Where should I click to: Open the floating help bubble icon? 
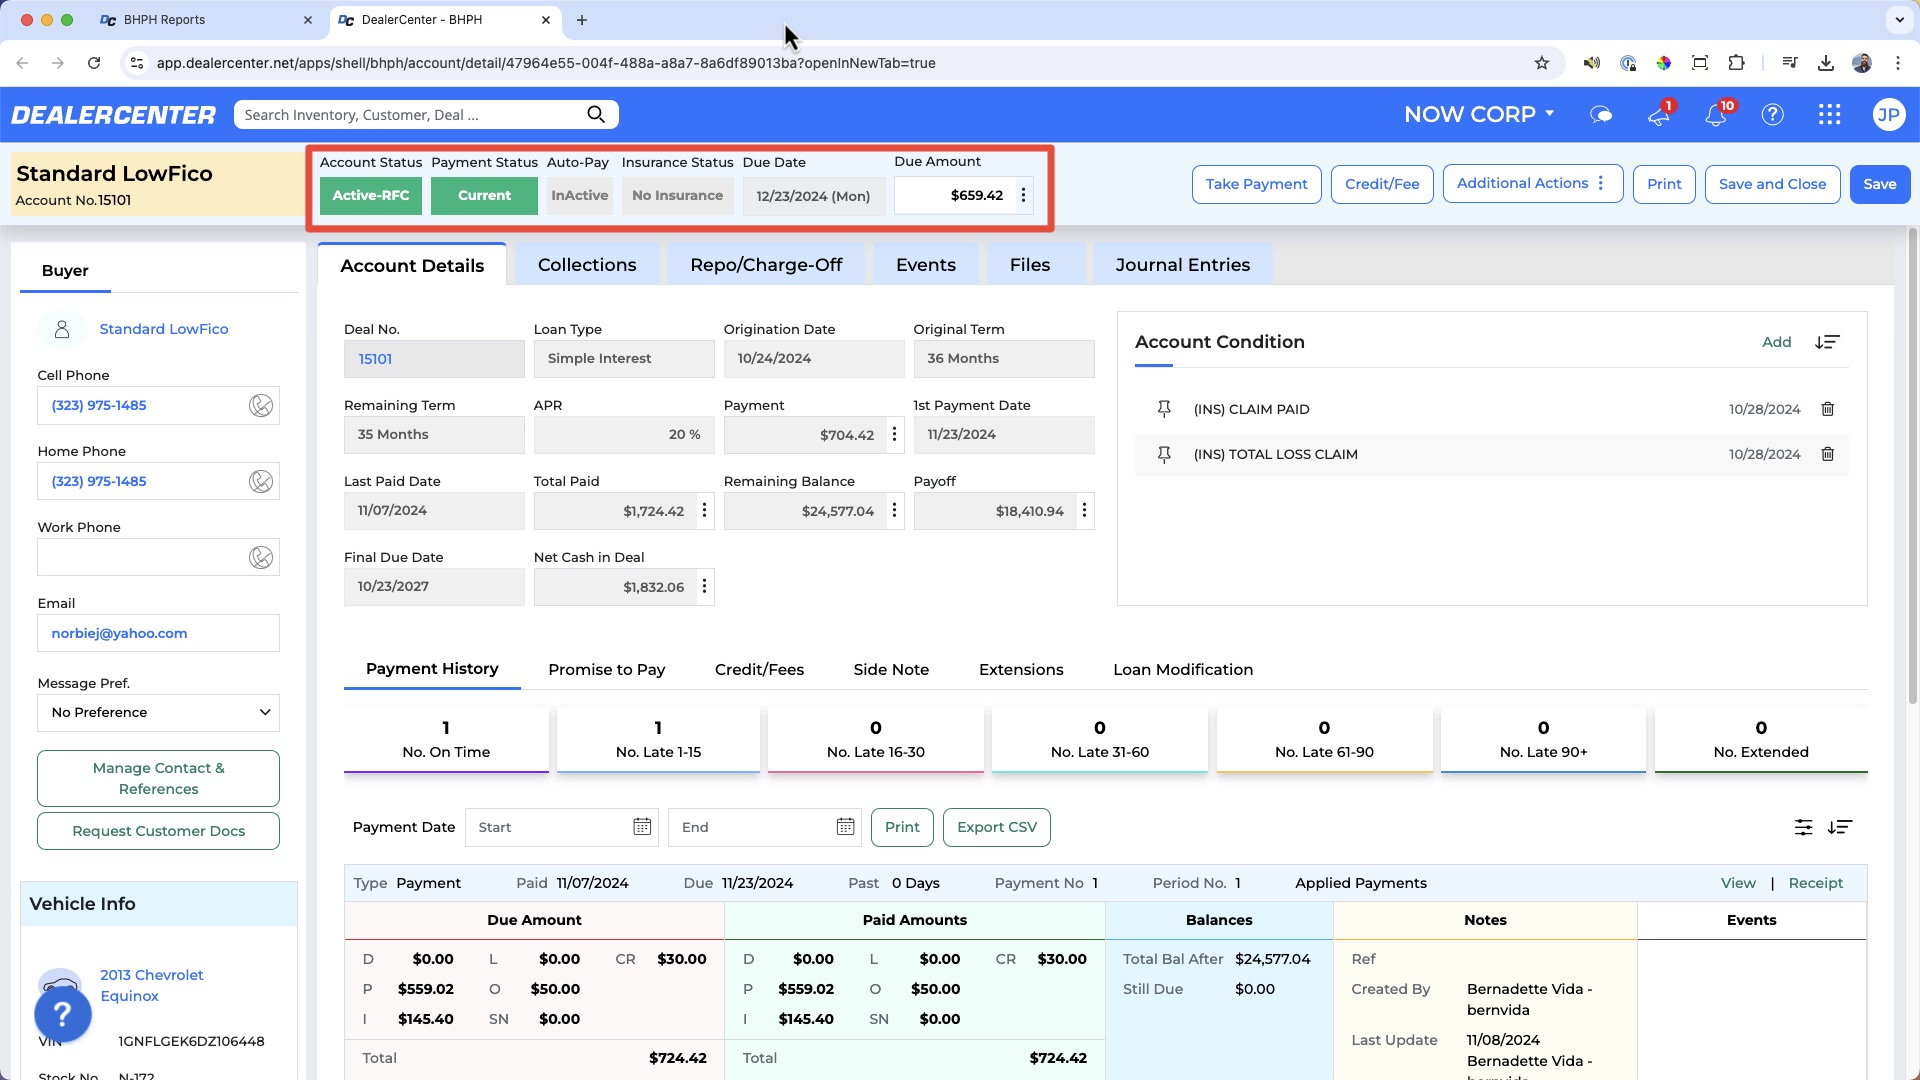click(x=63, y=1014)
